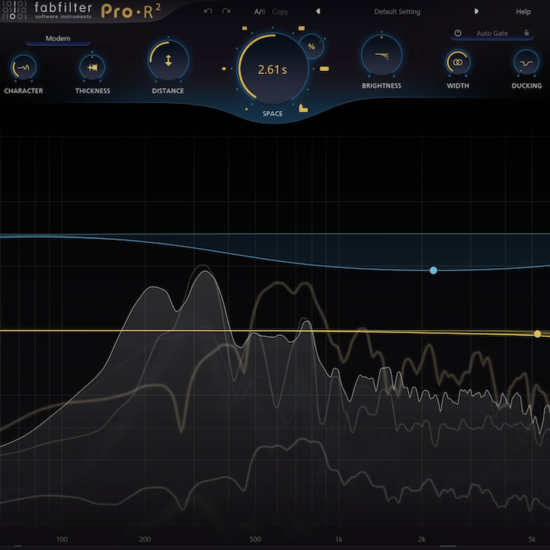Click the Width knob
The height and width of the screenshot is (550, 550).
click(458, 62)
